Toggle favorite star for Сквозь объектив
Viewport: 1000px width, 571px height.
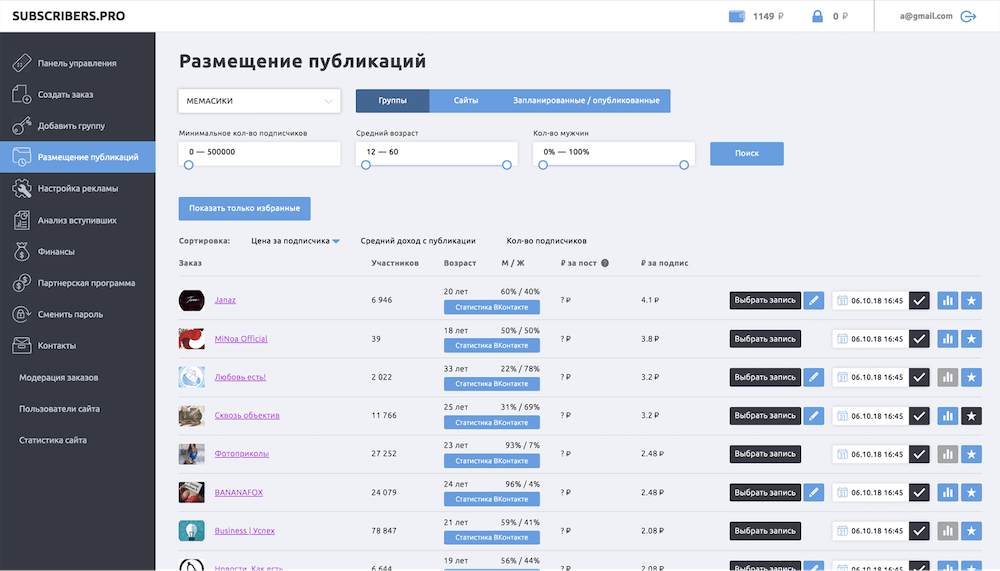(x=971, y=416)
